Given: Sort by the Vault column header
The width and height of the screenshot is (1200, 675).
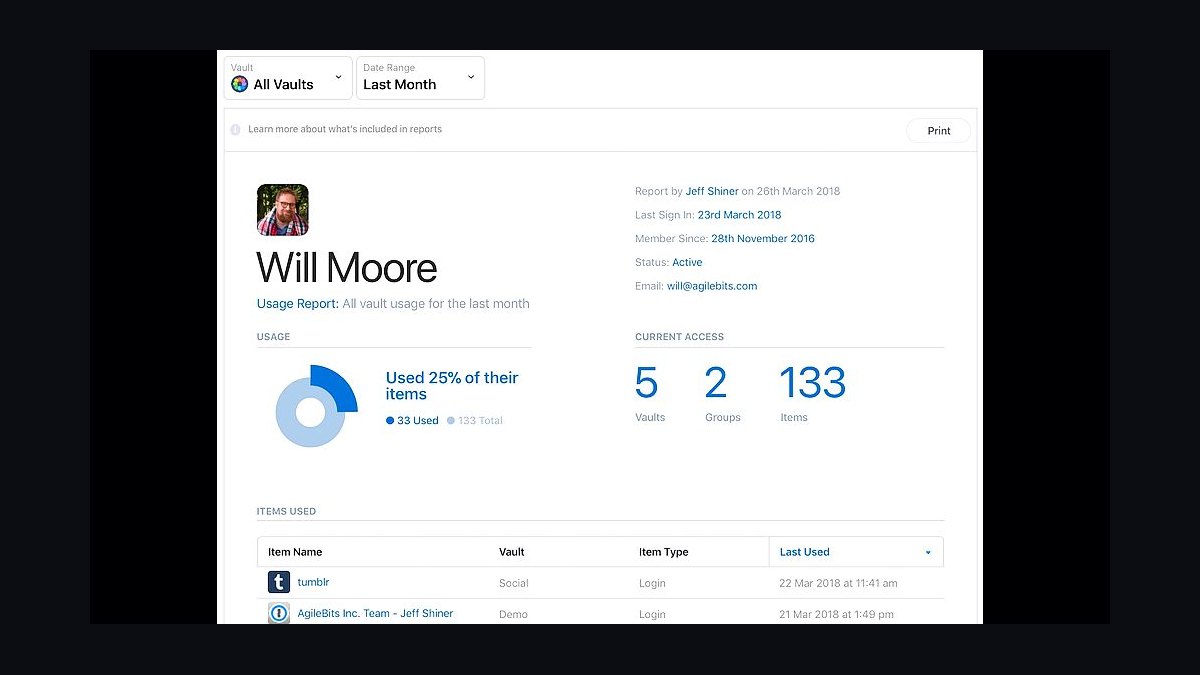Looking at the screenshot, I should coord(512,552).
